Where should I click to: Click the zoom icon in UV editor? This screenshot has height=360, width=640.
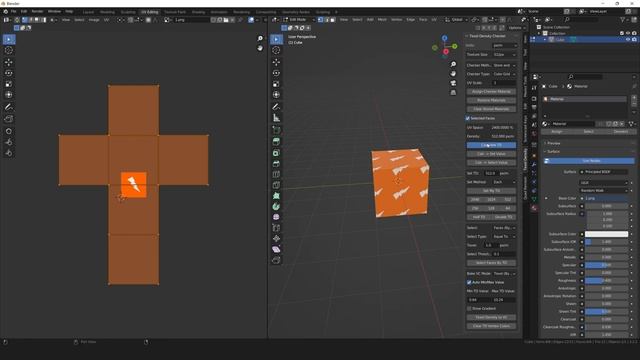(260, 38)
